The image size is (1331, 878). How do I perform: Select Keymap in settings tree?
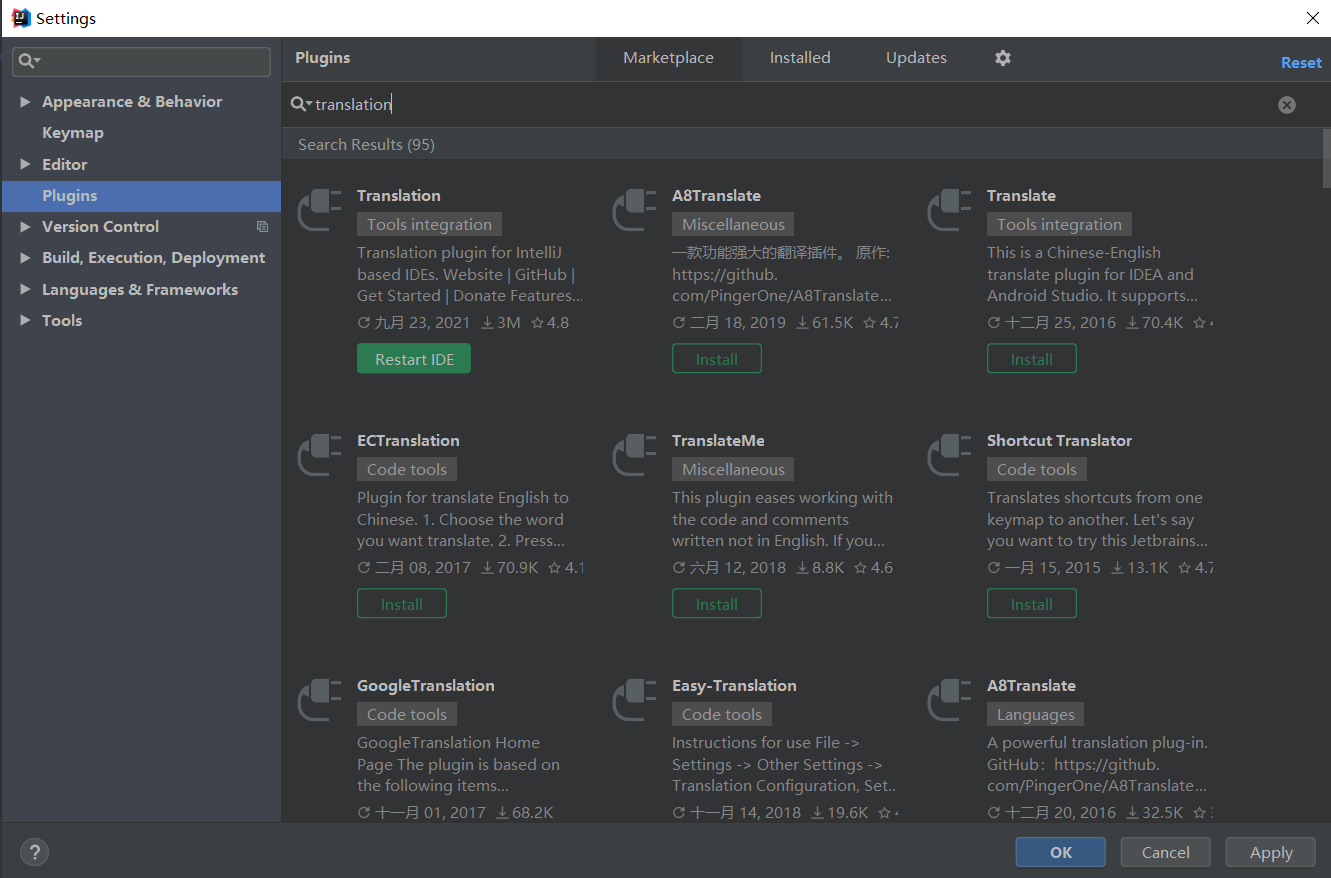tap(73, 133)
